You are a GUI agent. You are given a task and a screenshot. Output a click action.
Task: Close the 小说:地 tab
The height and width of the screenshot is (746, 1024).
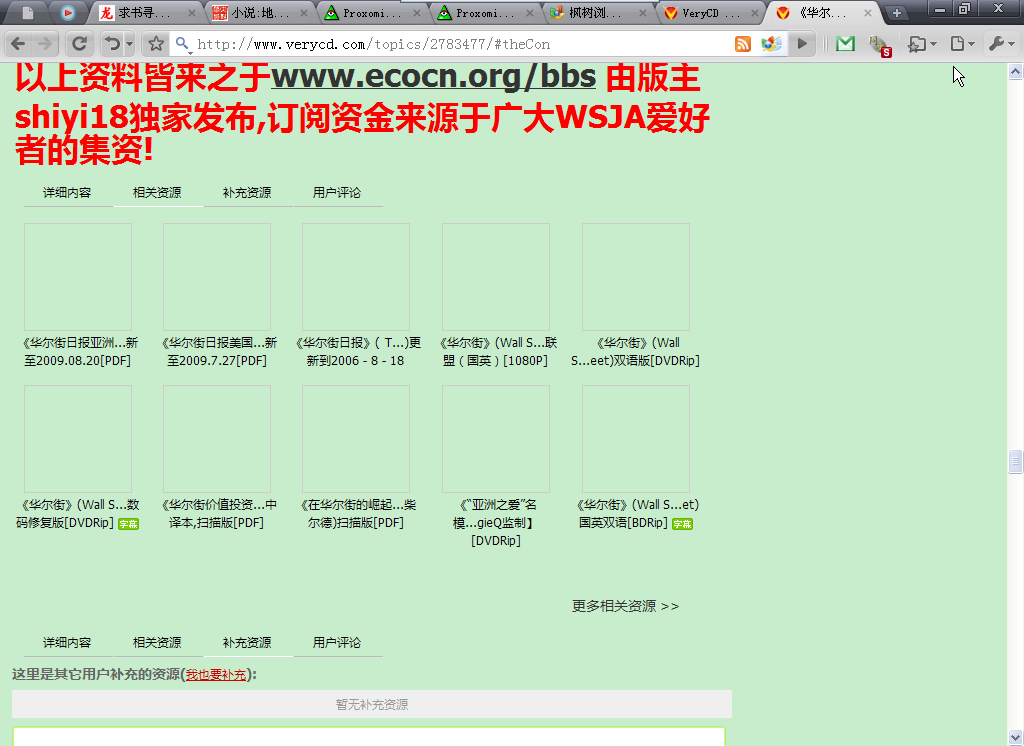(x=304, y=13)
